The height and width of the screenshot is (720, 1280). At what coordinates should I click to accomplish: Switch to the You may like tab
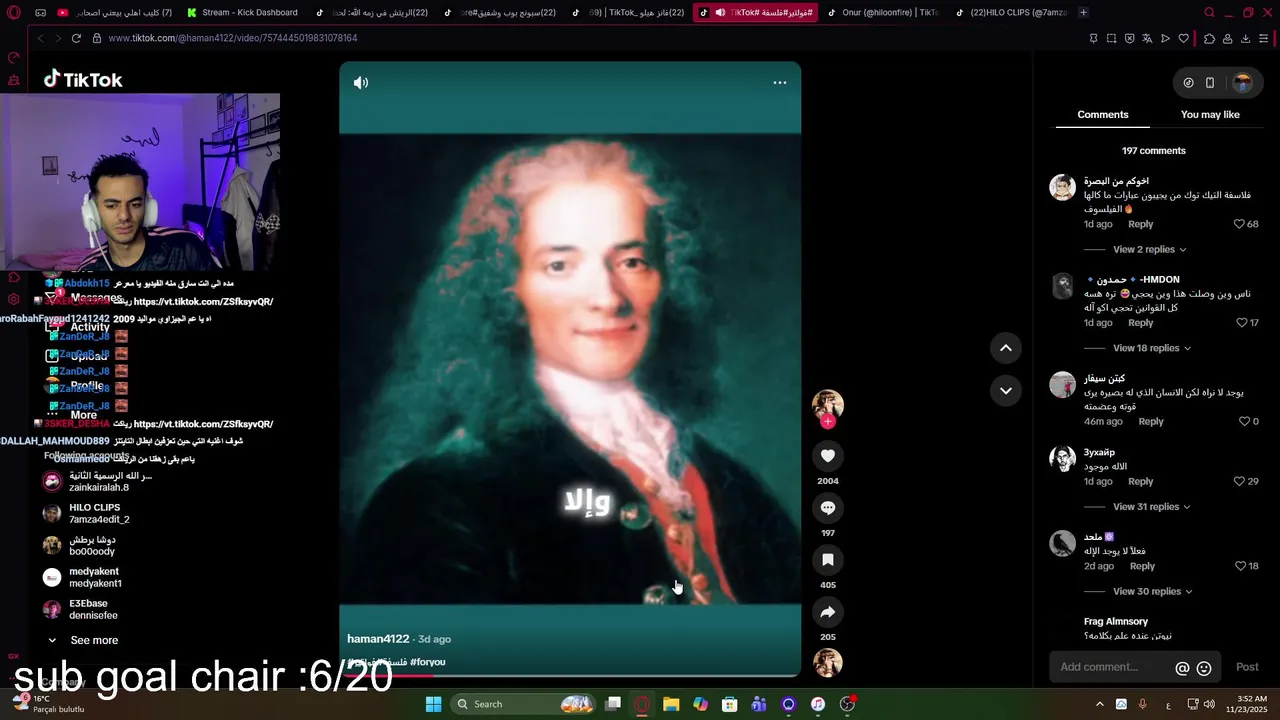[1210, 115]
